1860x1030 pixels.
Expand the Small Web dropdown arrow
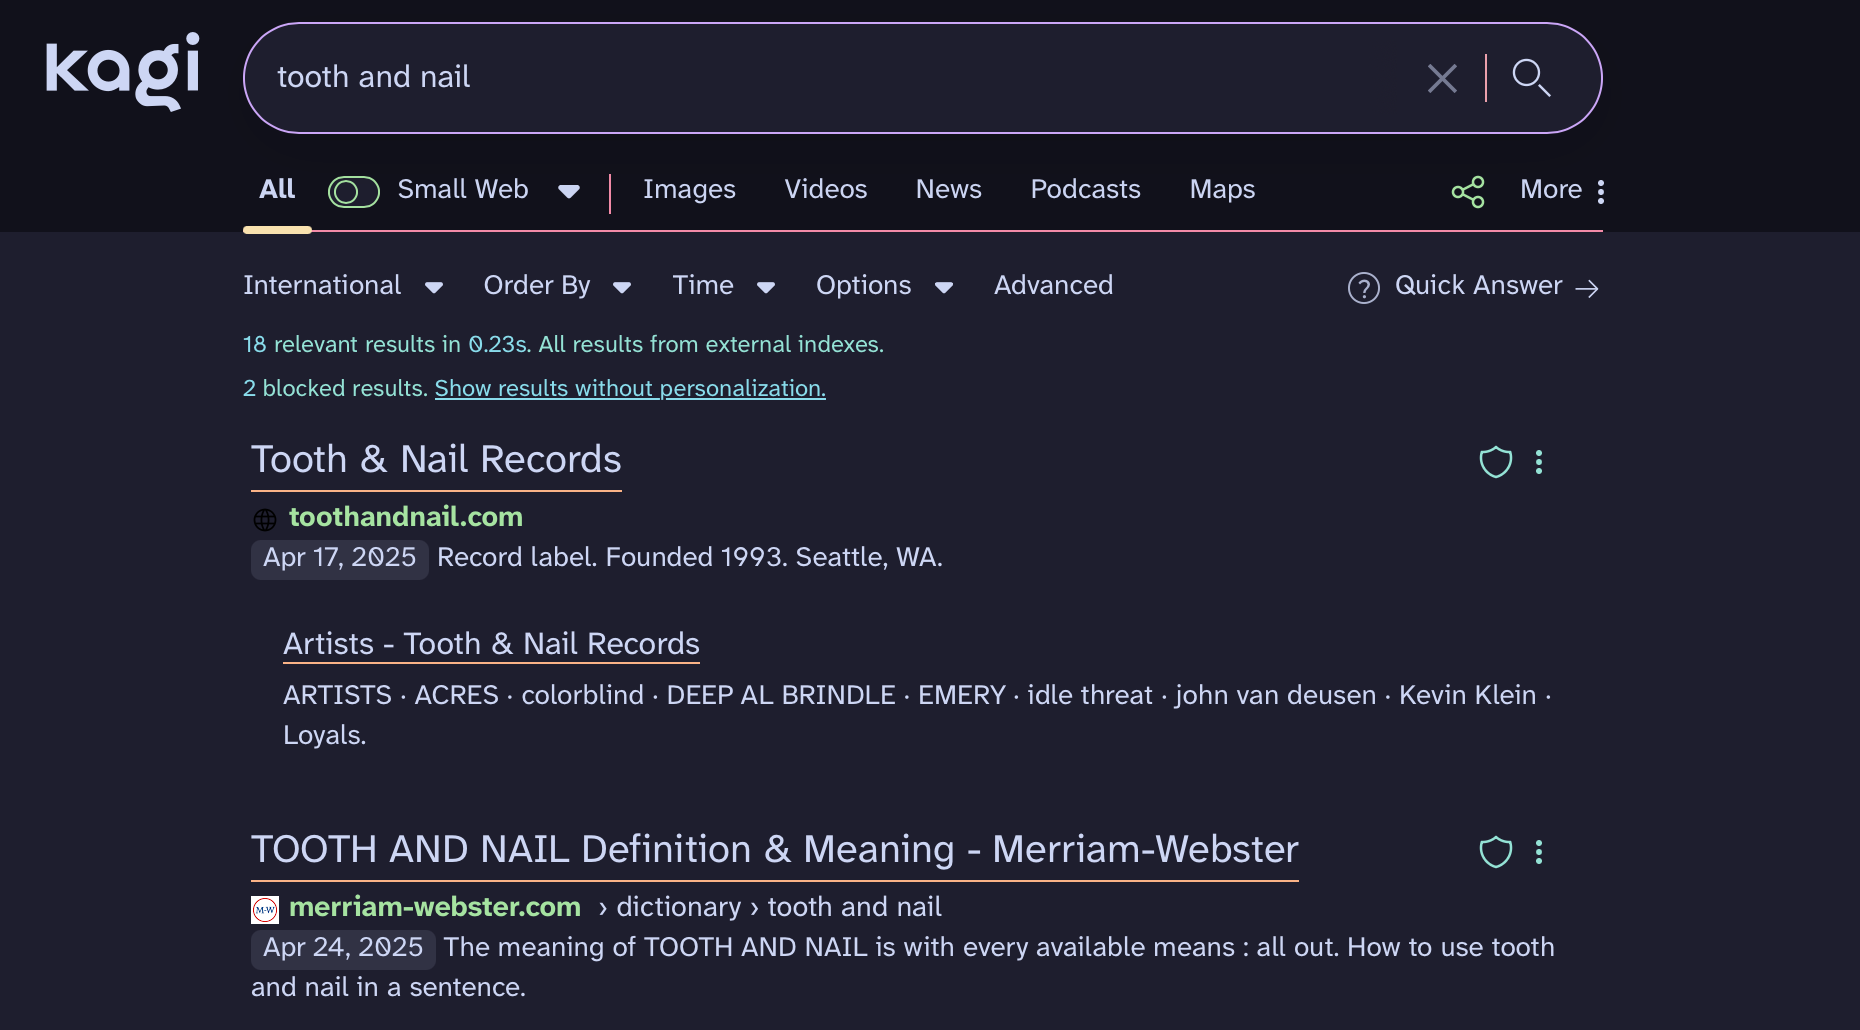pos(569,192)
